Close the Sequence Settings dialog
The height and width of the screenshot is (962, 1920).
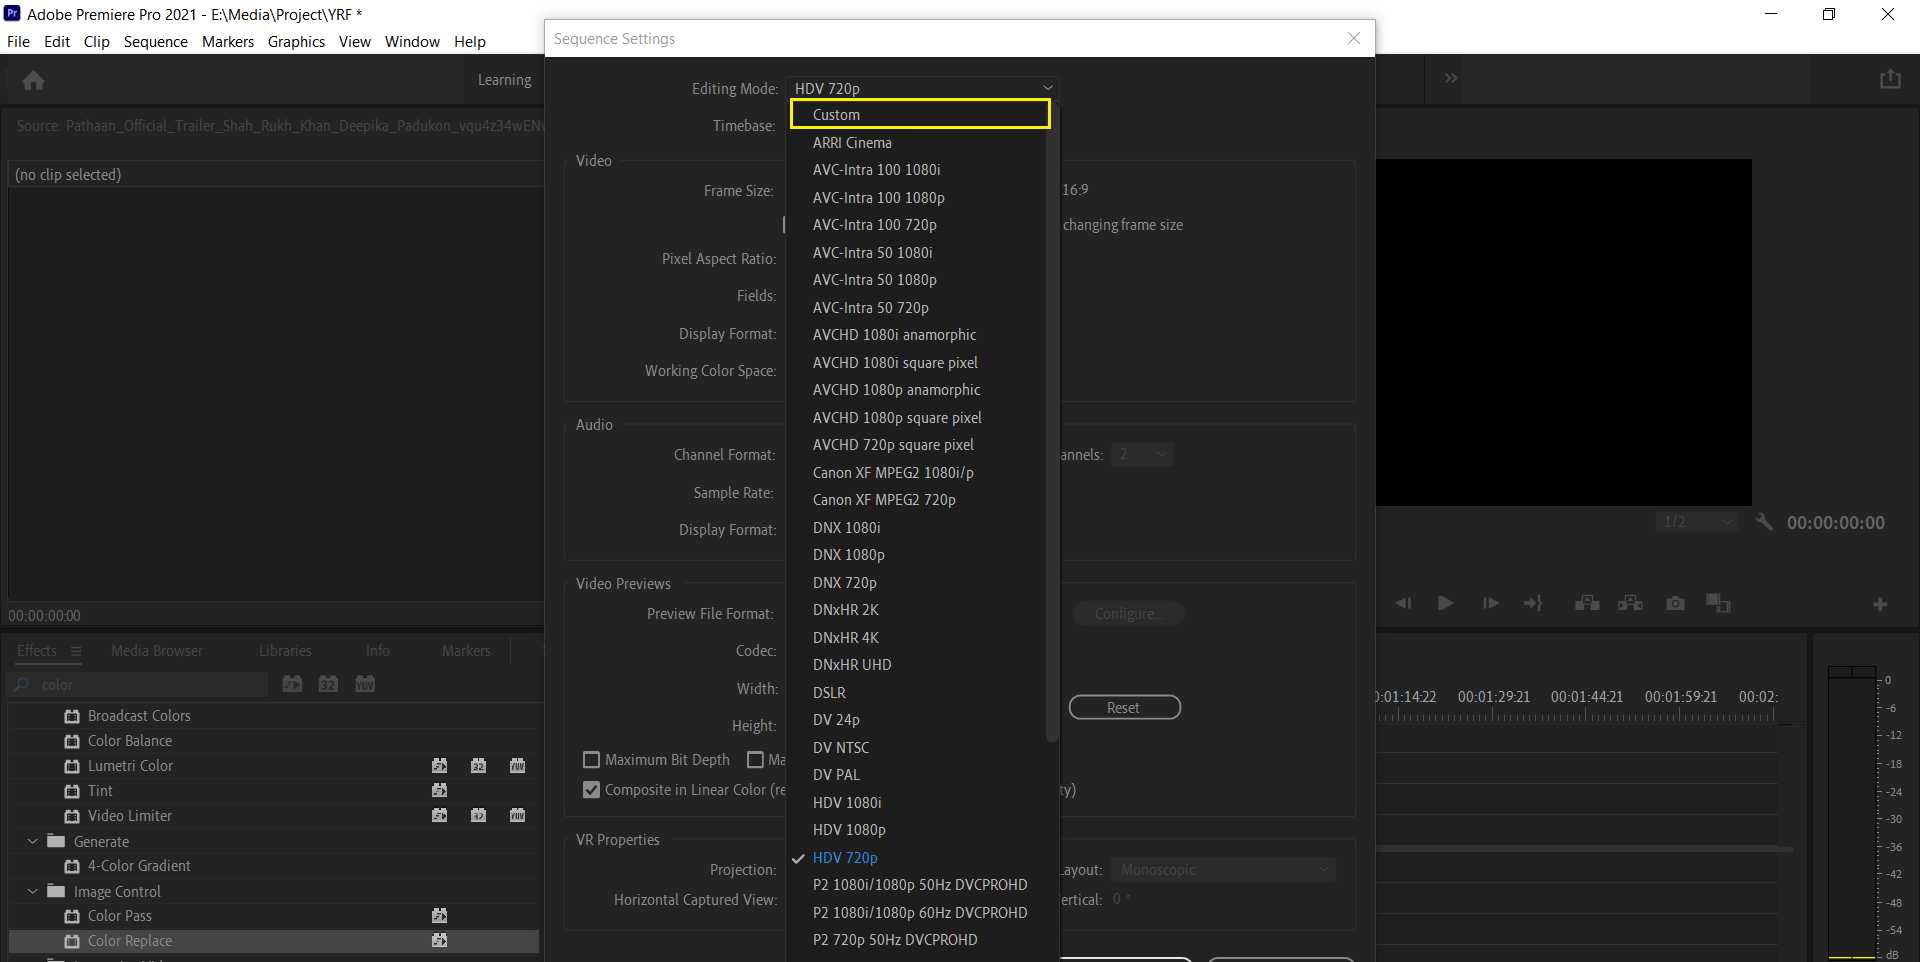click(x=1354, y=38)
